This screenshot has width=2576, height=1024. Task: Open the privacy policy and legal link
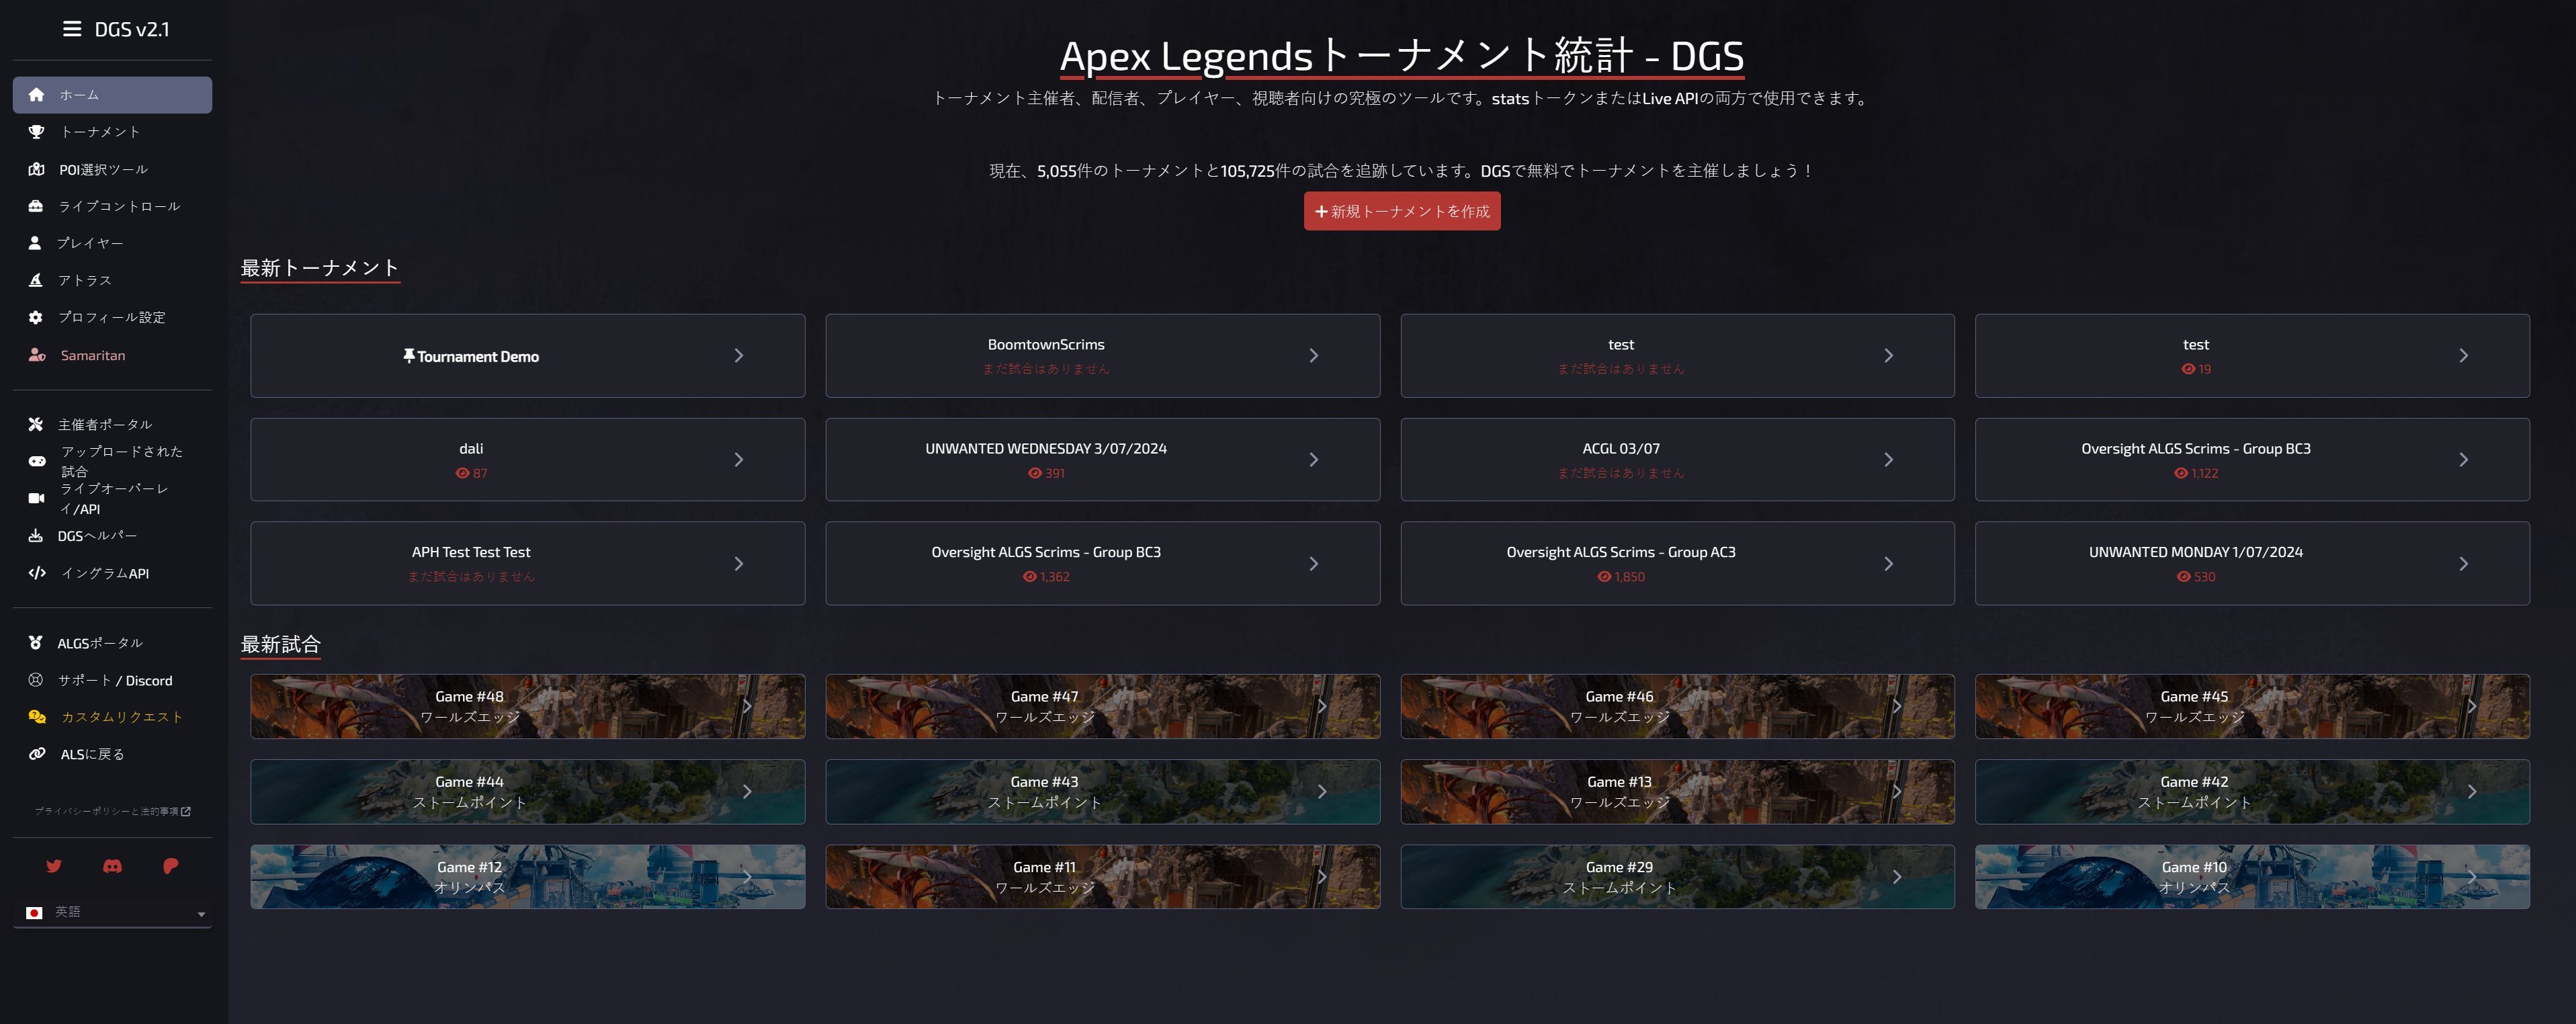112,811
